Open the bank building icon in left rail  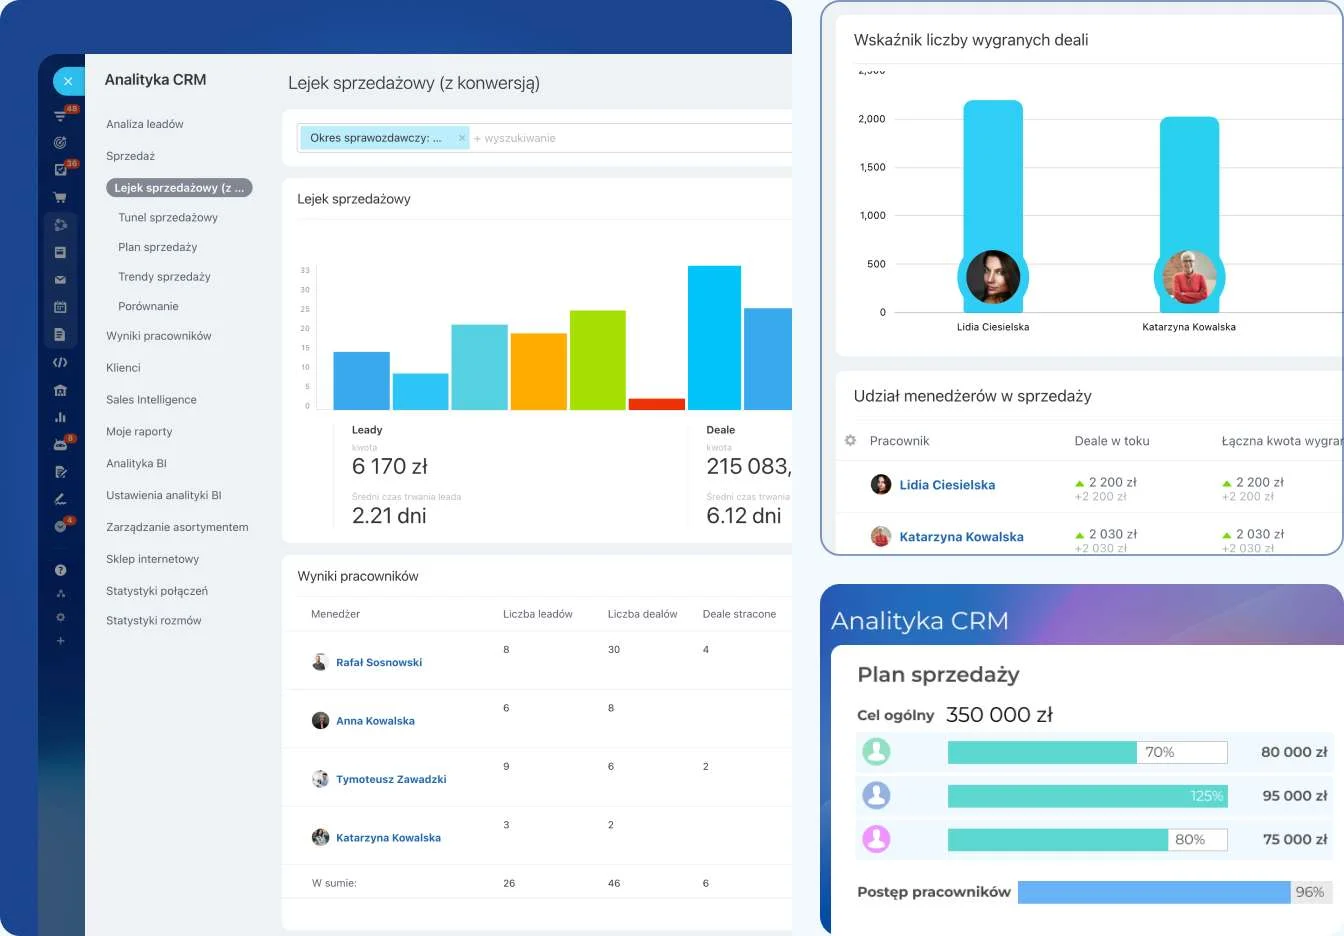pyautogui.click(x=60, y=390)
